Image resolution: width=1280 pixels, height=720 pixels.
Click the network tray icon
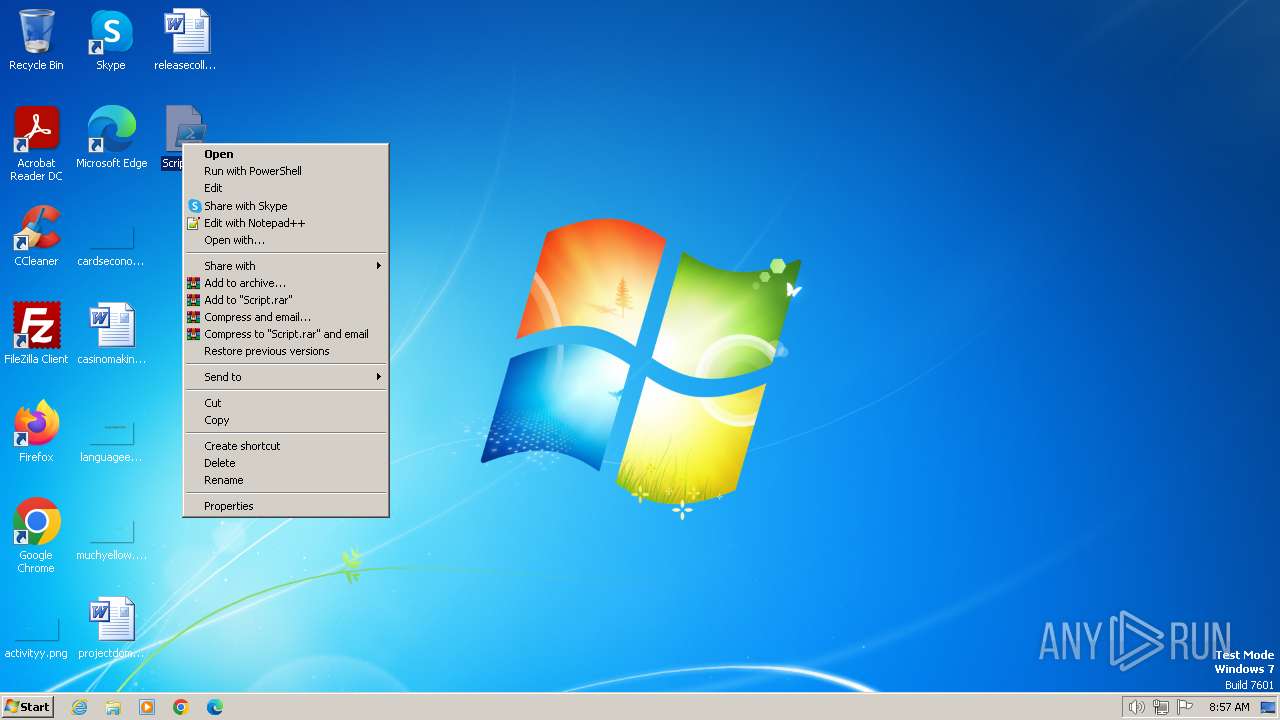1161,707
